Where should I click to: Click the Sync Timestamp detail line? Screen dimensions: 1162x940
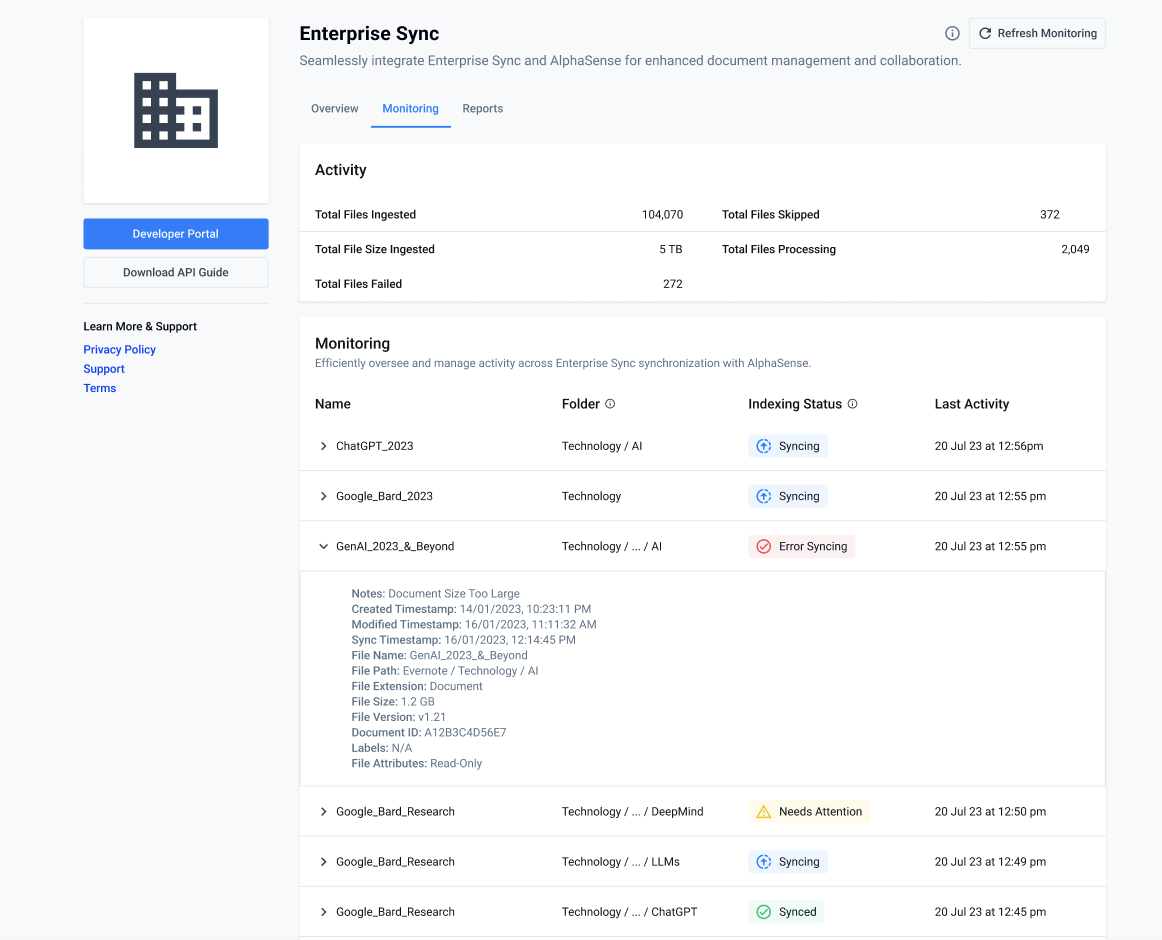pos(463,640)
